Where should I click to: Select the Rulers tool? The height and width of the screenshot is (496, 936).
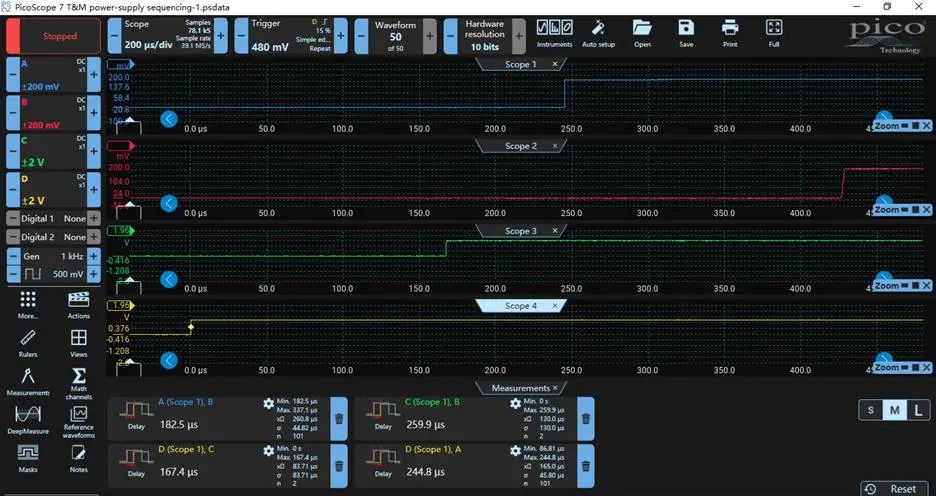(27, 343)
